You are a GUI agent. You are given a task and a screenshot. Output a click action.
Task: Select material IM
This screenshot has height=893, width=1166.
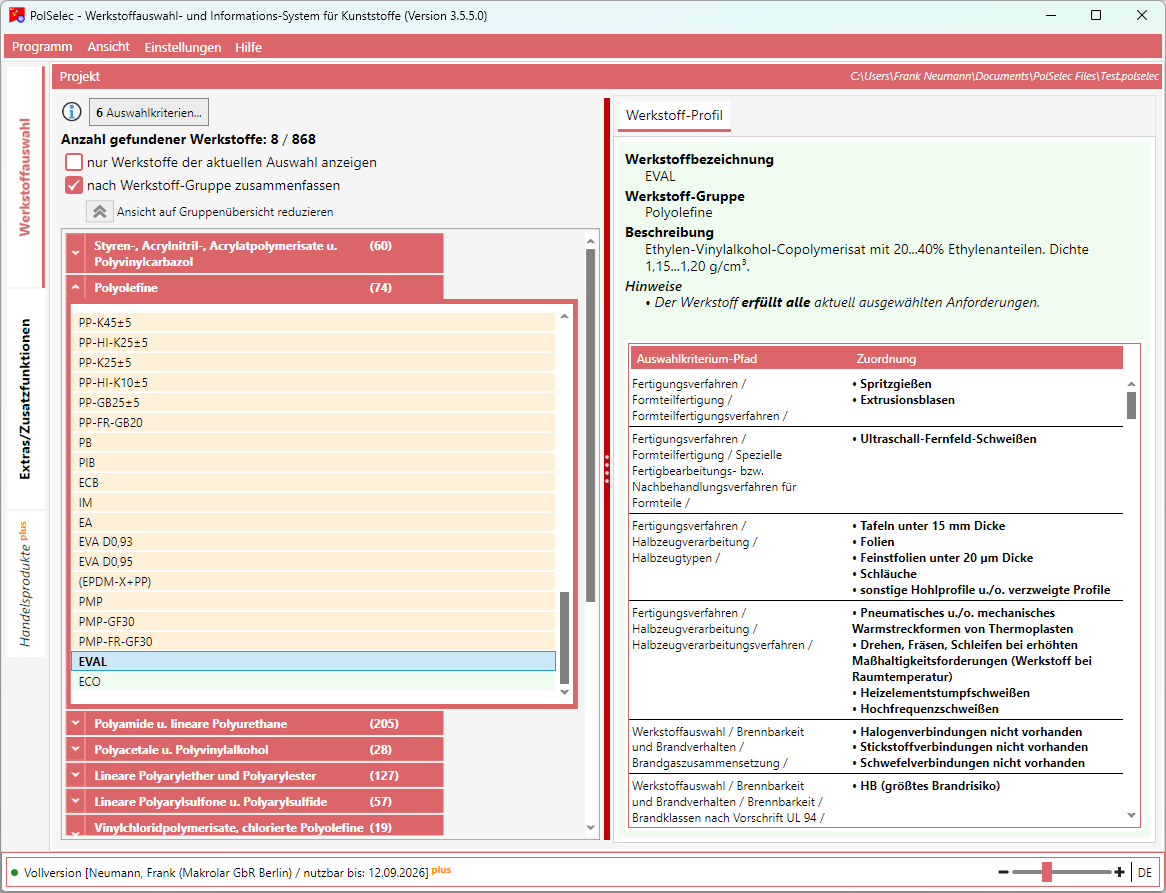[x=314, y=503]
